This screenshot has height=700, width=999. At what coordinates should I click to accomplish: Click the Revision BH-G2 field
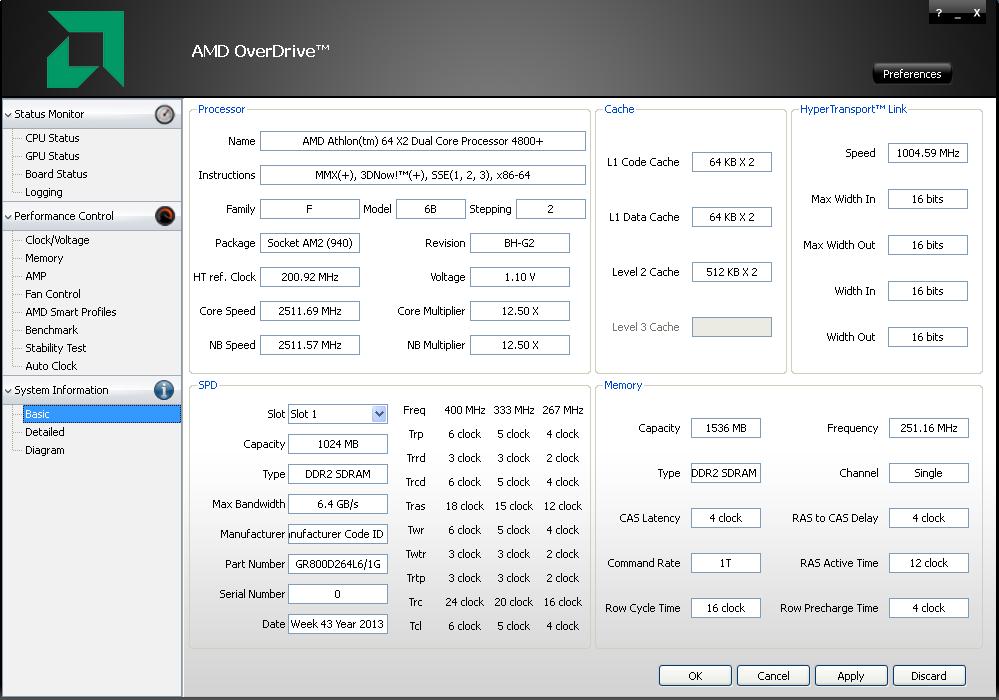click(520, 243)
